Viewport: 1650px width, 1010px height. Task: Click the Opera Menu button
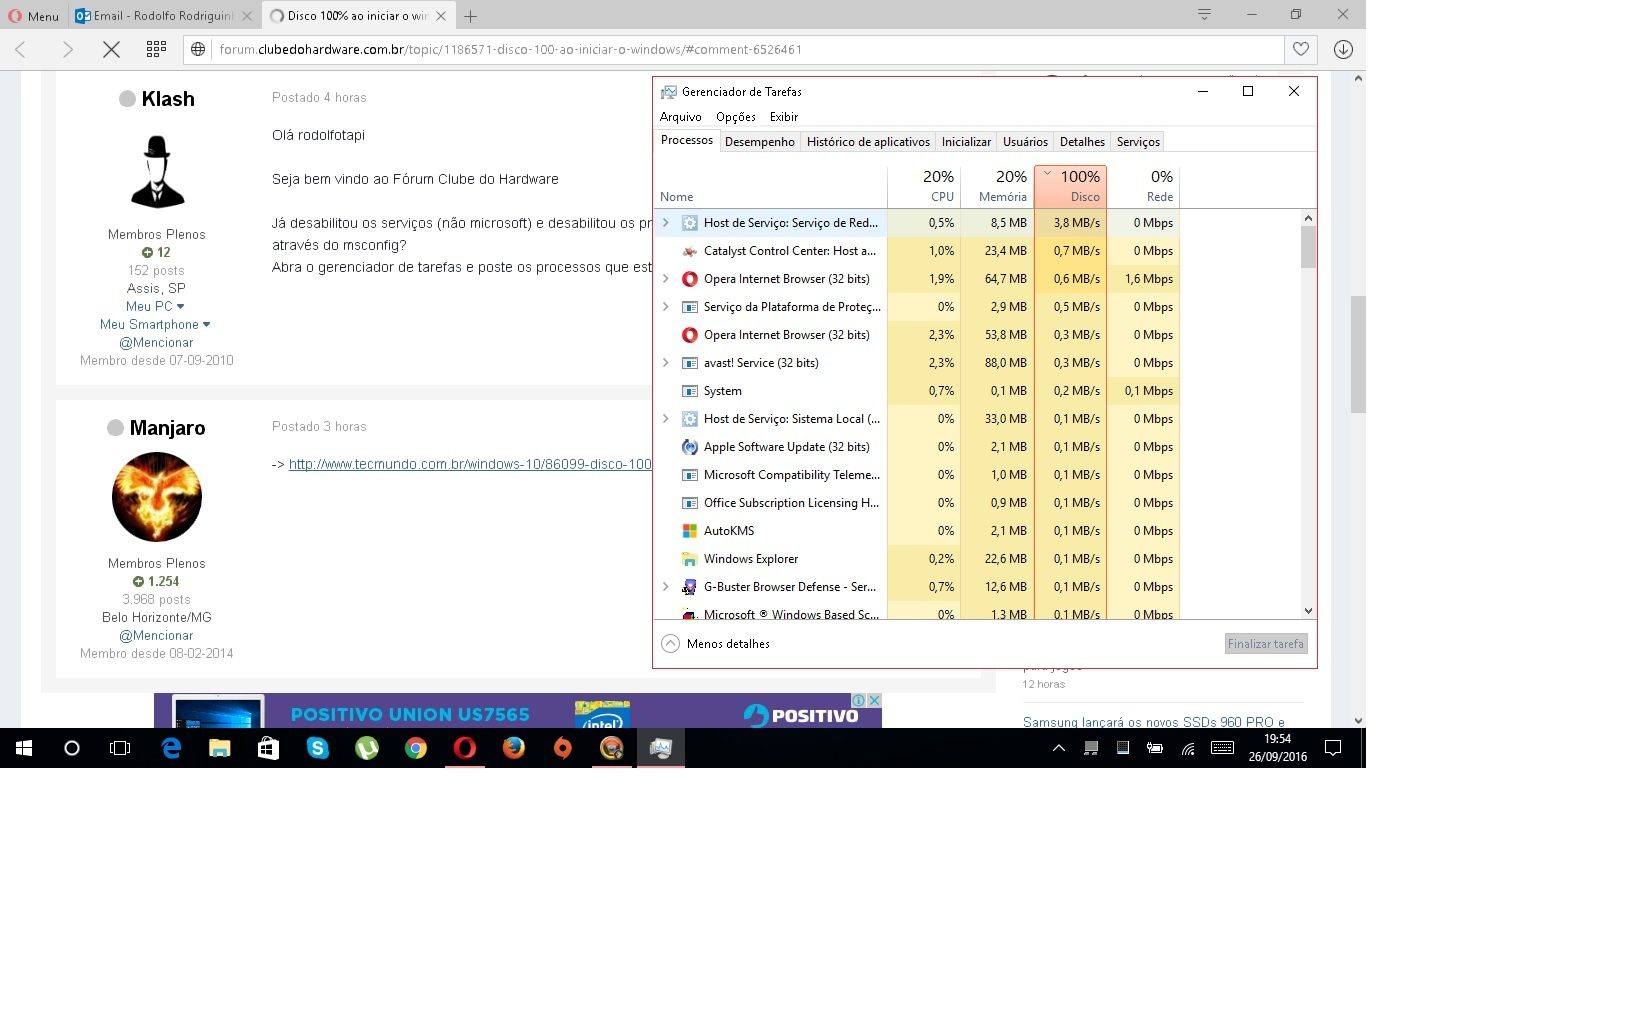click(34, 15)
